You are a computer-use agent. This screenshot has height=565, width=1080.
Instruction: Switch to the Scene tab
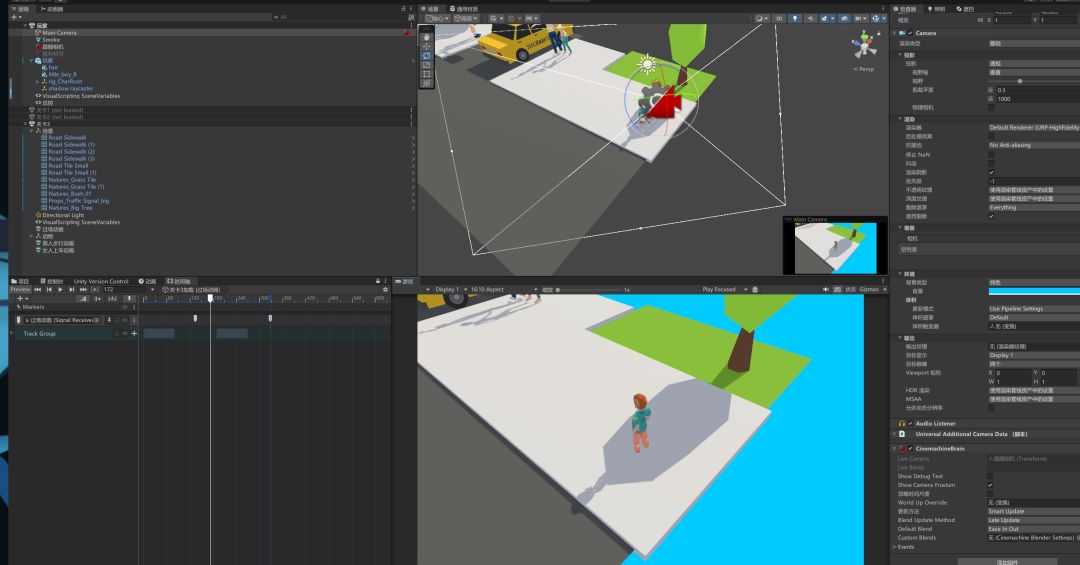pyautogui.click(x=430, y=9)
